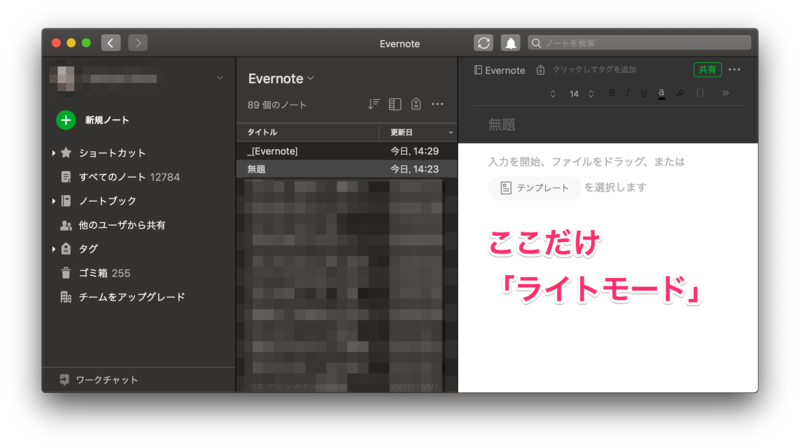Go forward with the right arrow button
The width and height of the screenshot is (800, 448).
138,43
